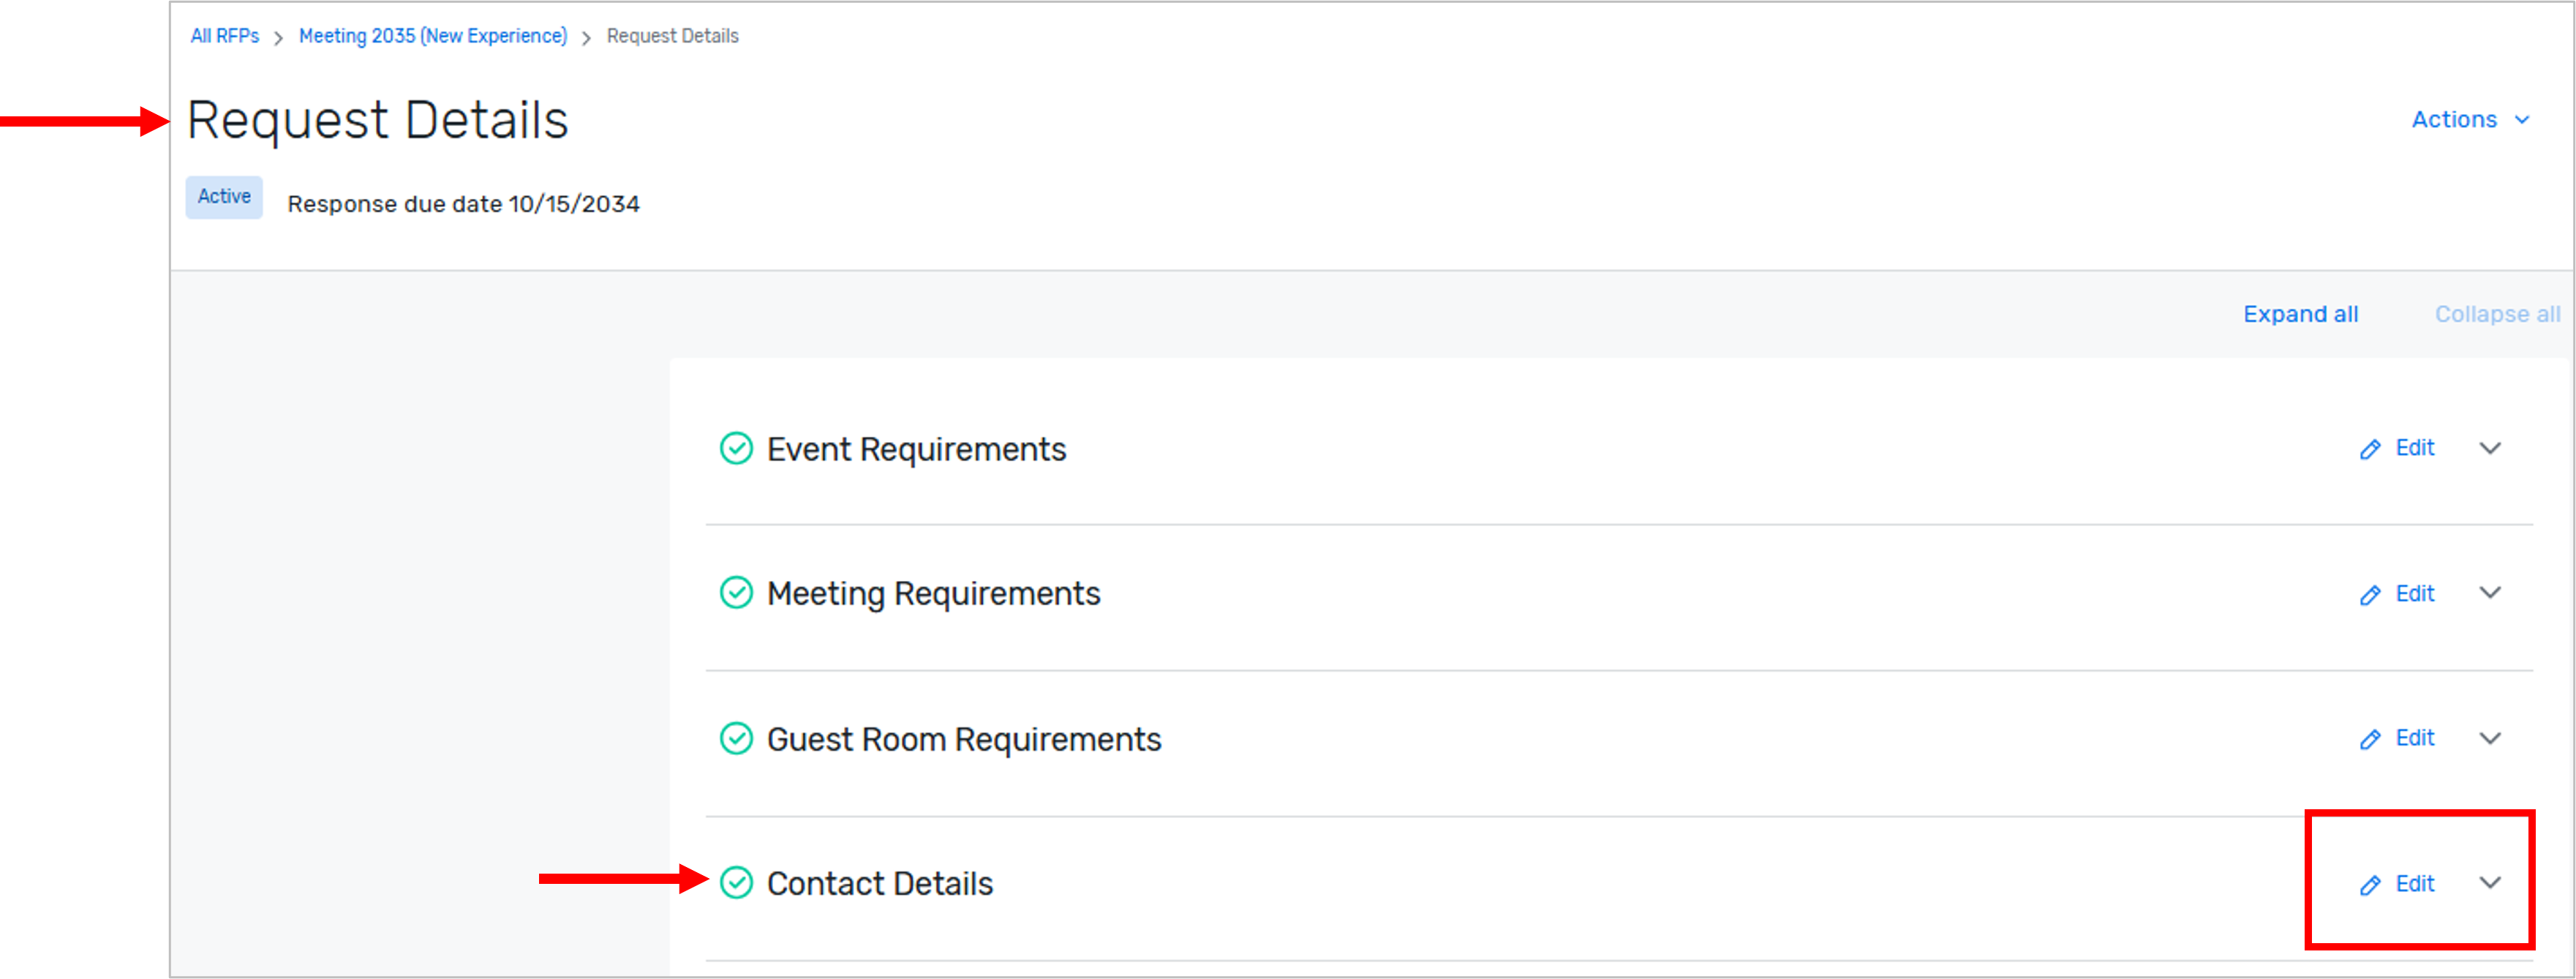Screen dimensions: 2576x979
Task: Click the Active status badge
Action: coord(223,196)
